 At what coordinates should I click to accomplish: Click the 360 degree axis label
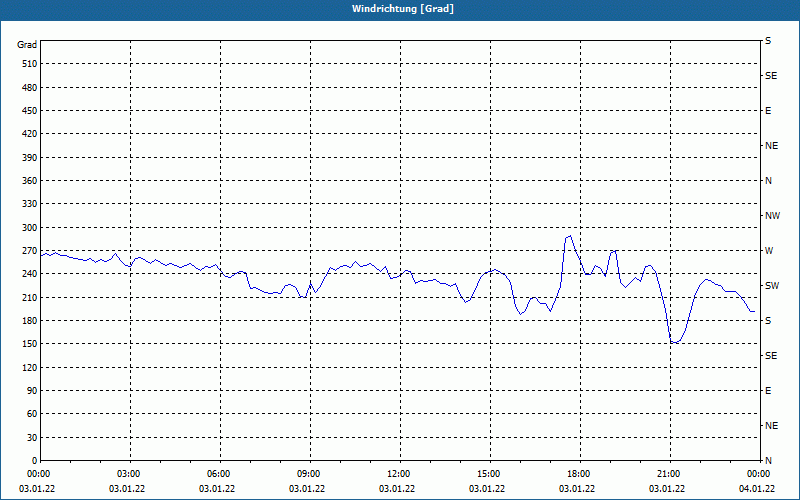click(30, 181)
